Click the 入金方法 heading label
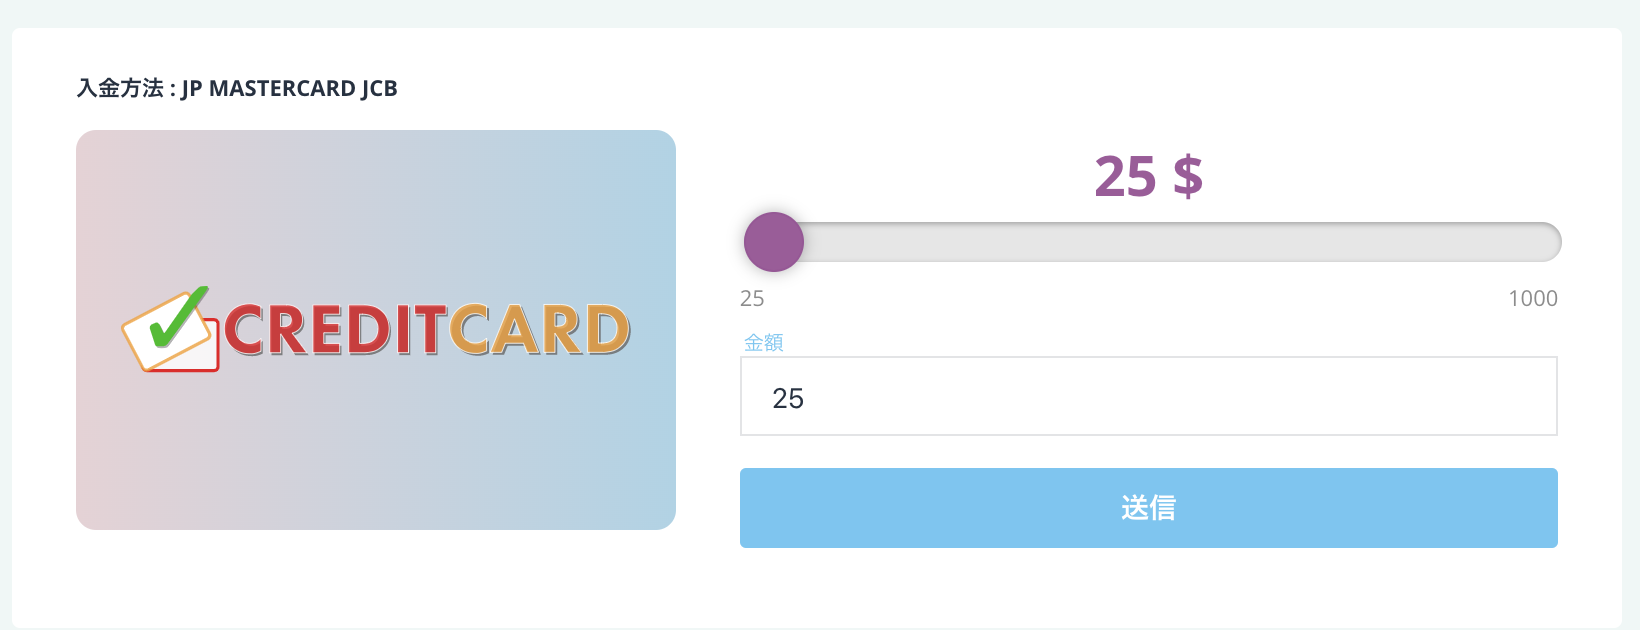1640x630 pixels. 120,88
